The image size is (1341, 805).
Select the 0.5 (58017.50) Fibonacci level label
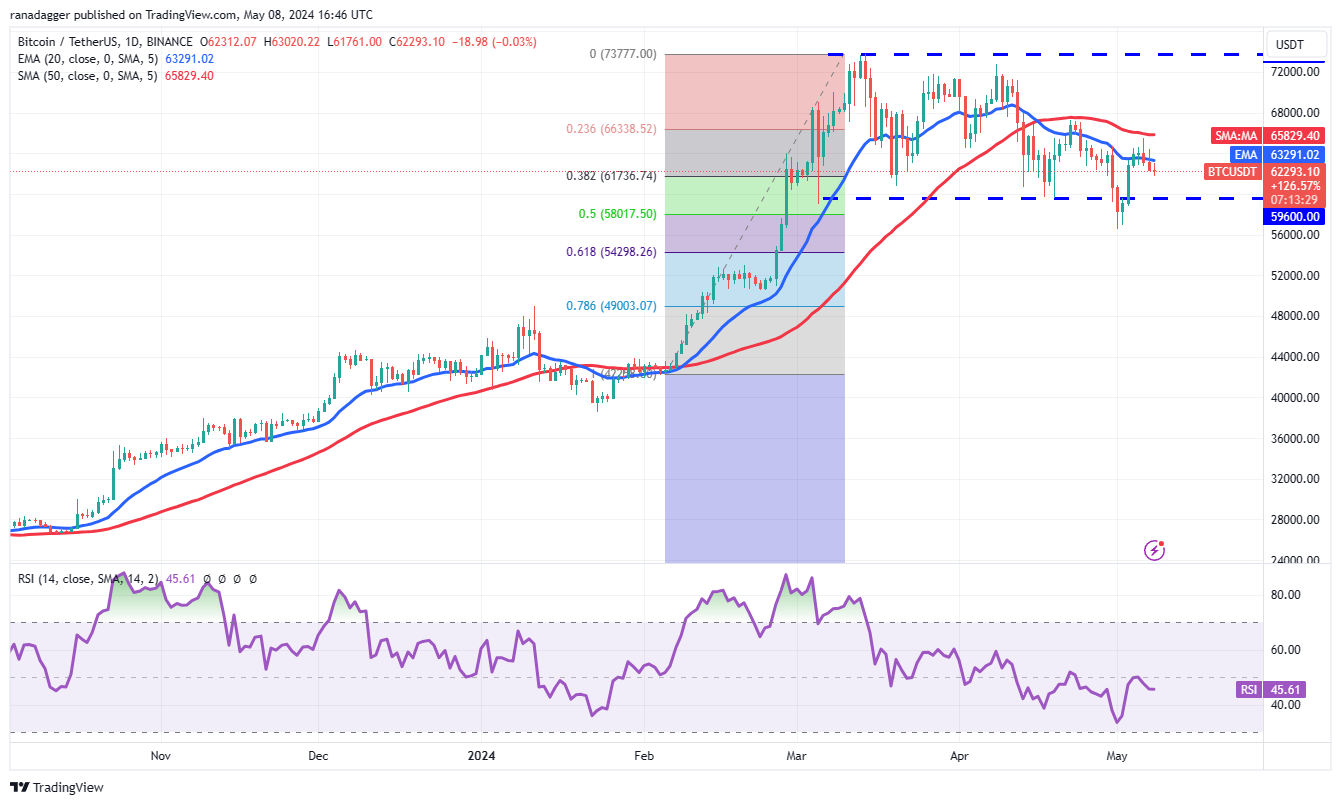(x=619, y=214)
